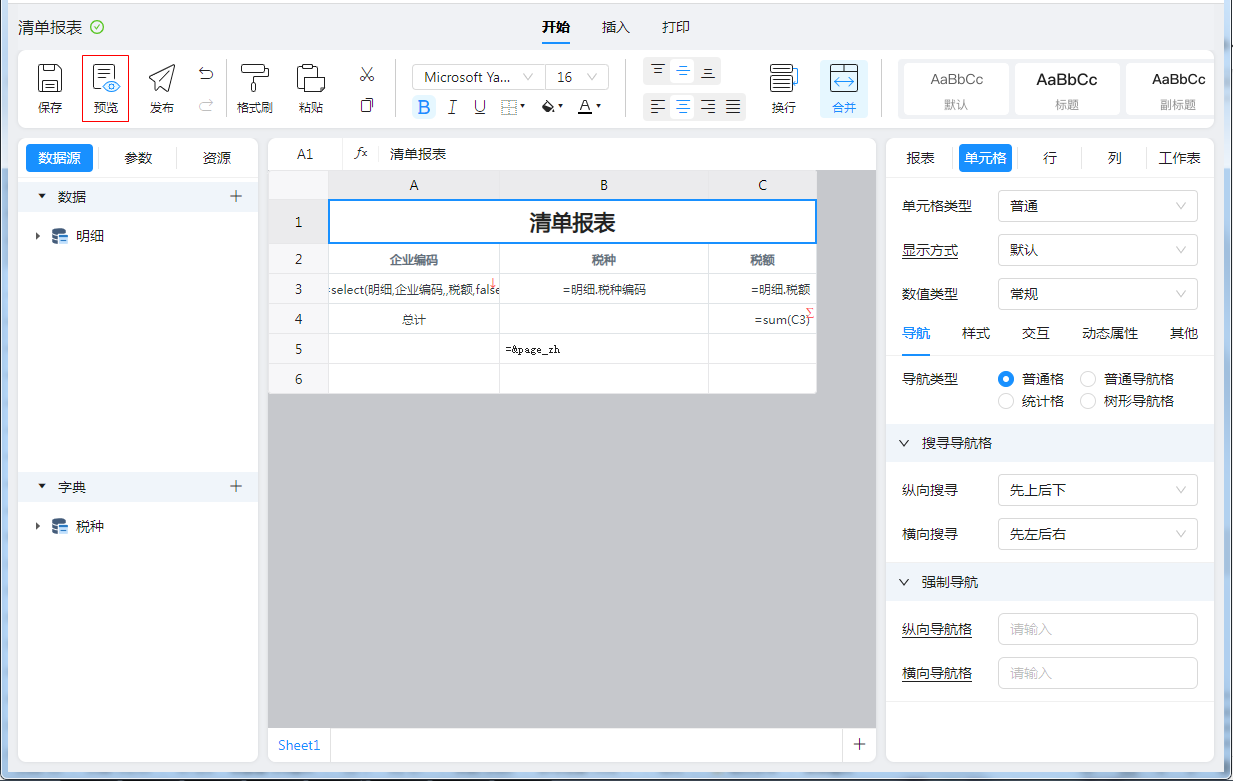Collapse the 强制导航 section
This screenshot has width=1233, height=781.
[905, 582]
